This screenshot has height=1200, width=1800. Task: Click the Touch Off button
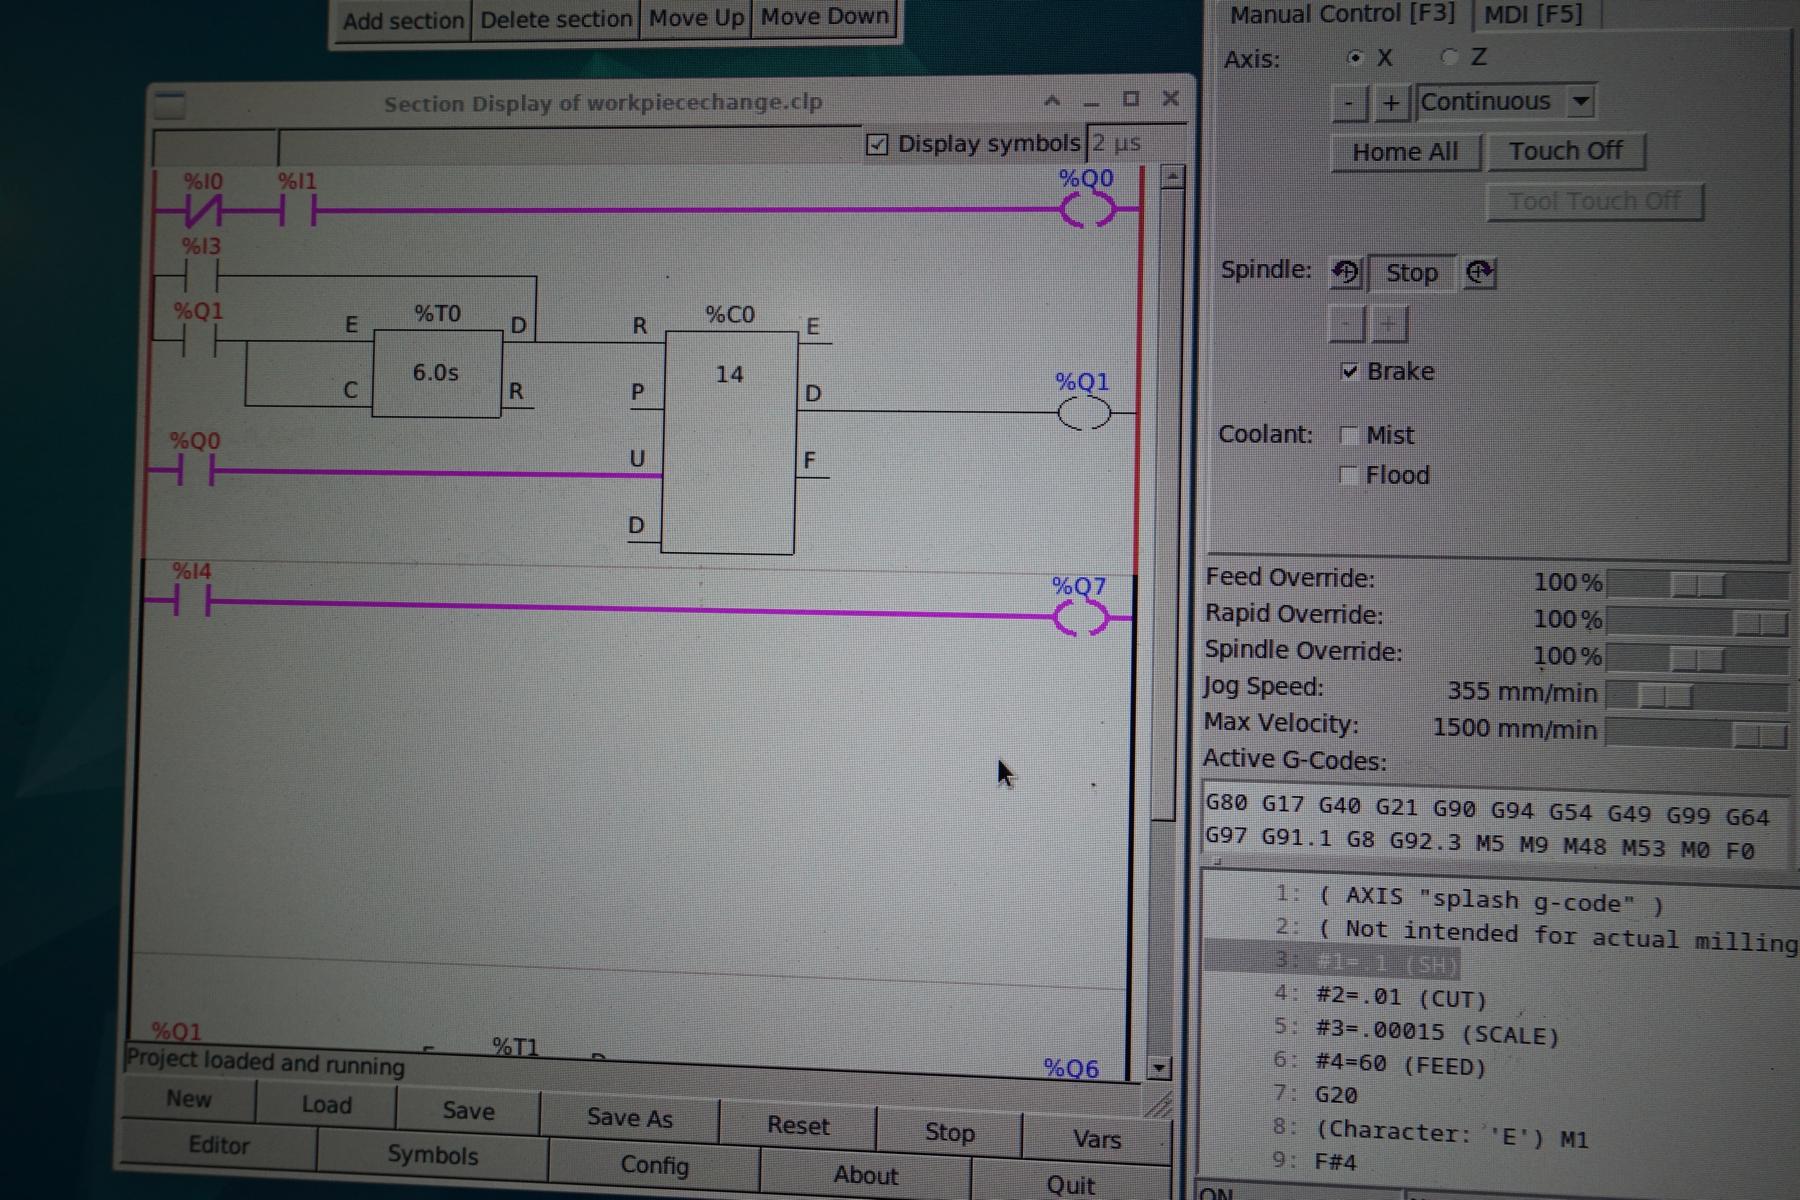click(x=1565, y=152)
